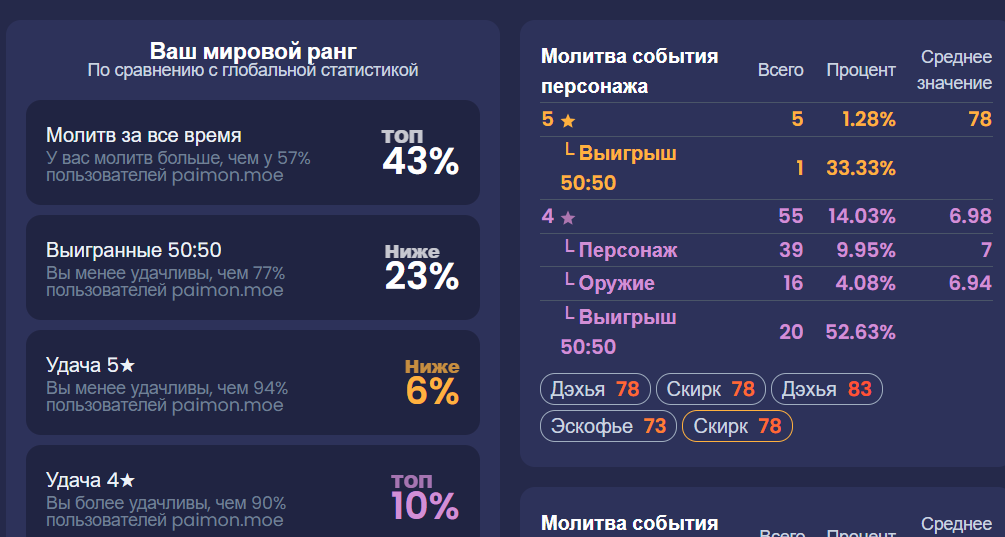Click the Процент column header
Screen dimensions: 1005x537
860,70
